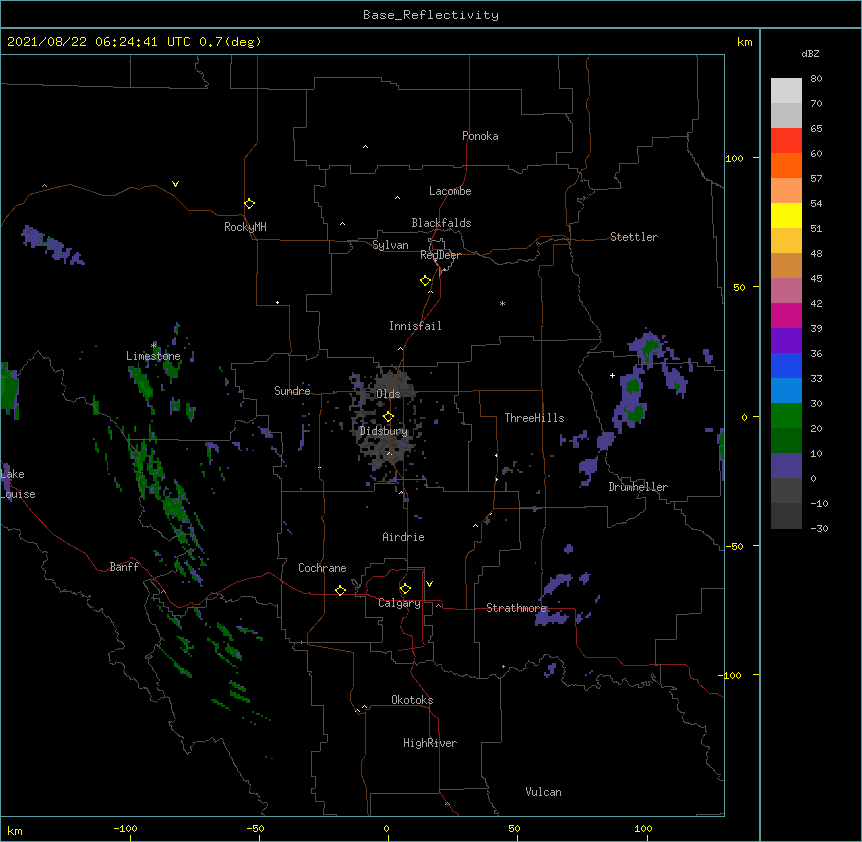Click the yellow radar marker near RockyMH
Screen dimensions: 862x842
pyautogui.click(x=250, y=204)
